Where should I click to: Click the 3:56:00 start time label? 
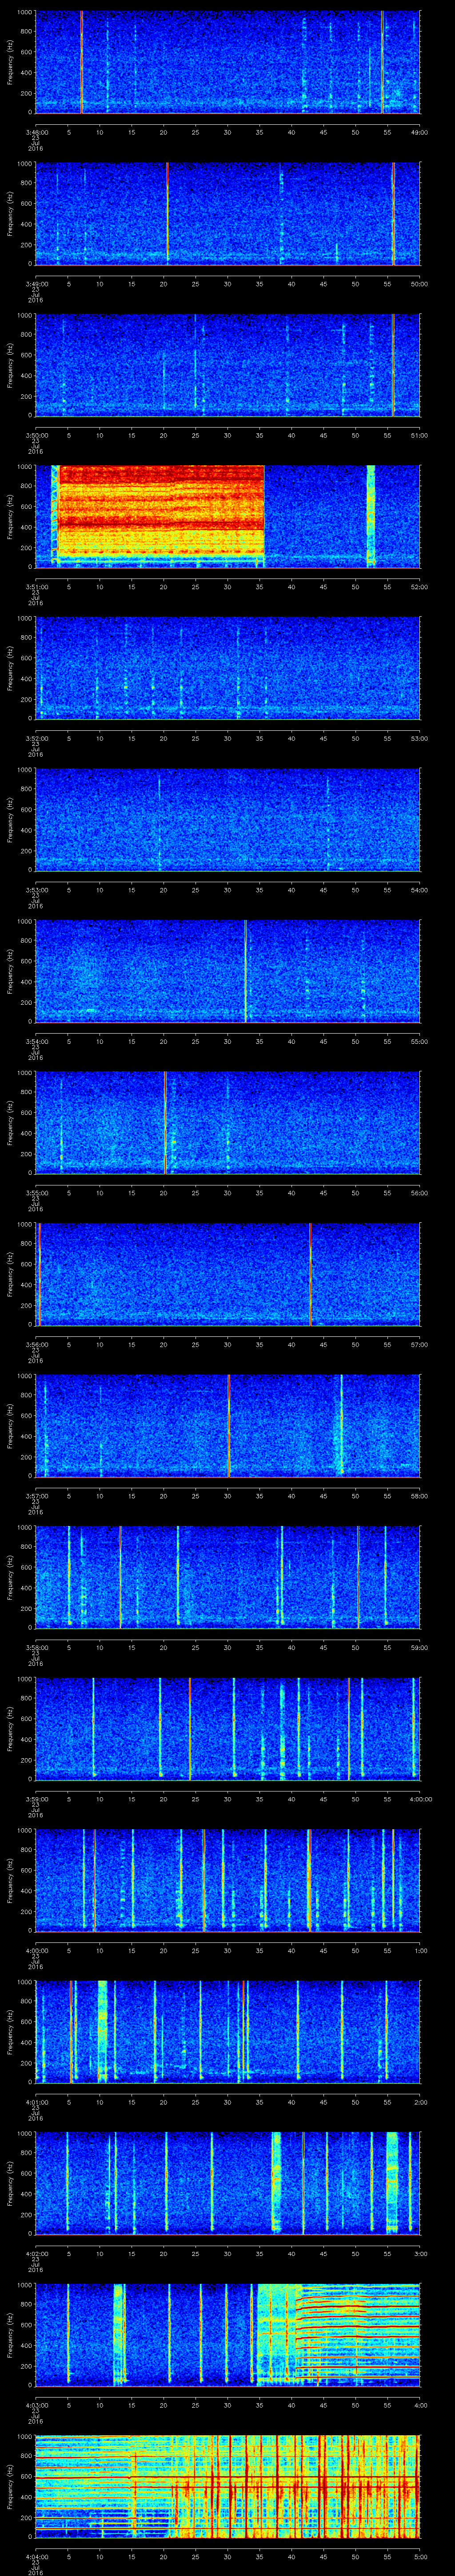tap(36, 1344)
